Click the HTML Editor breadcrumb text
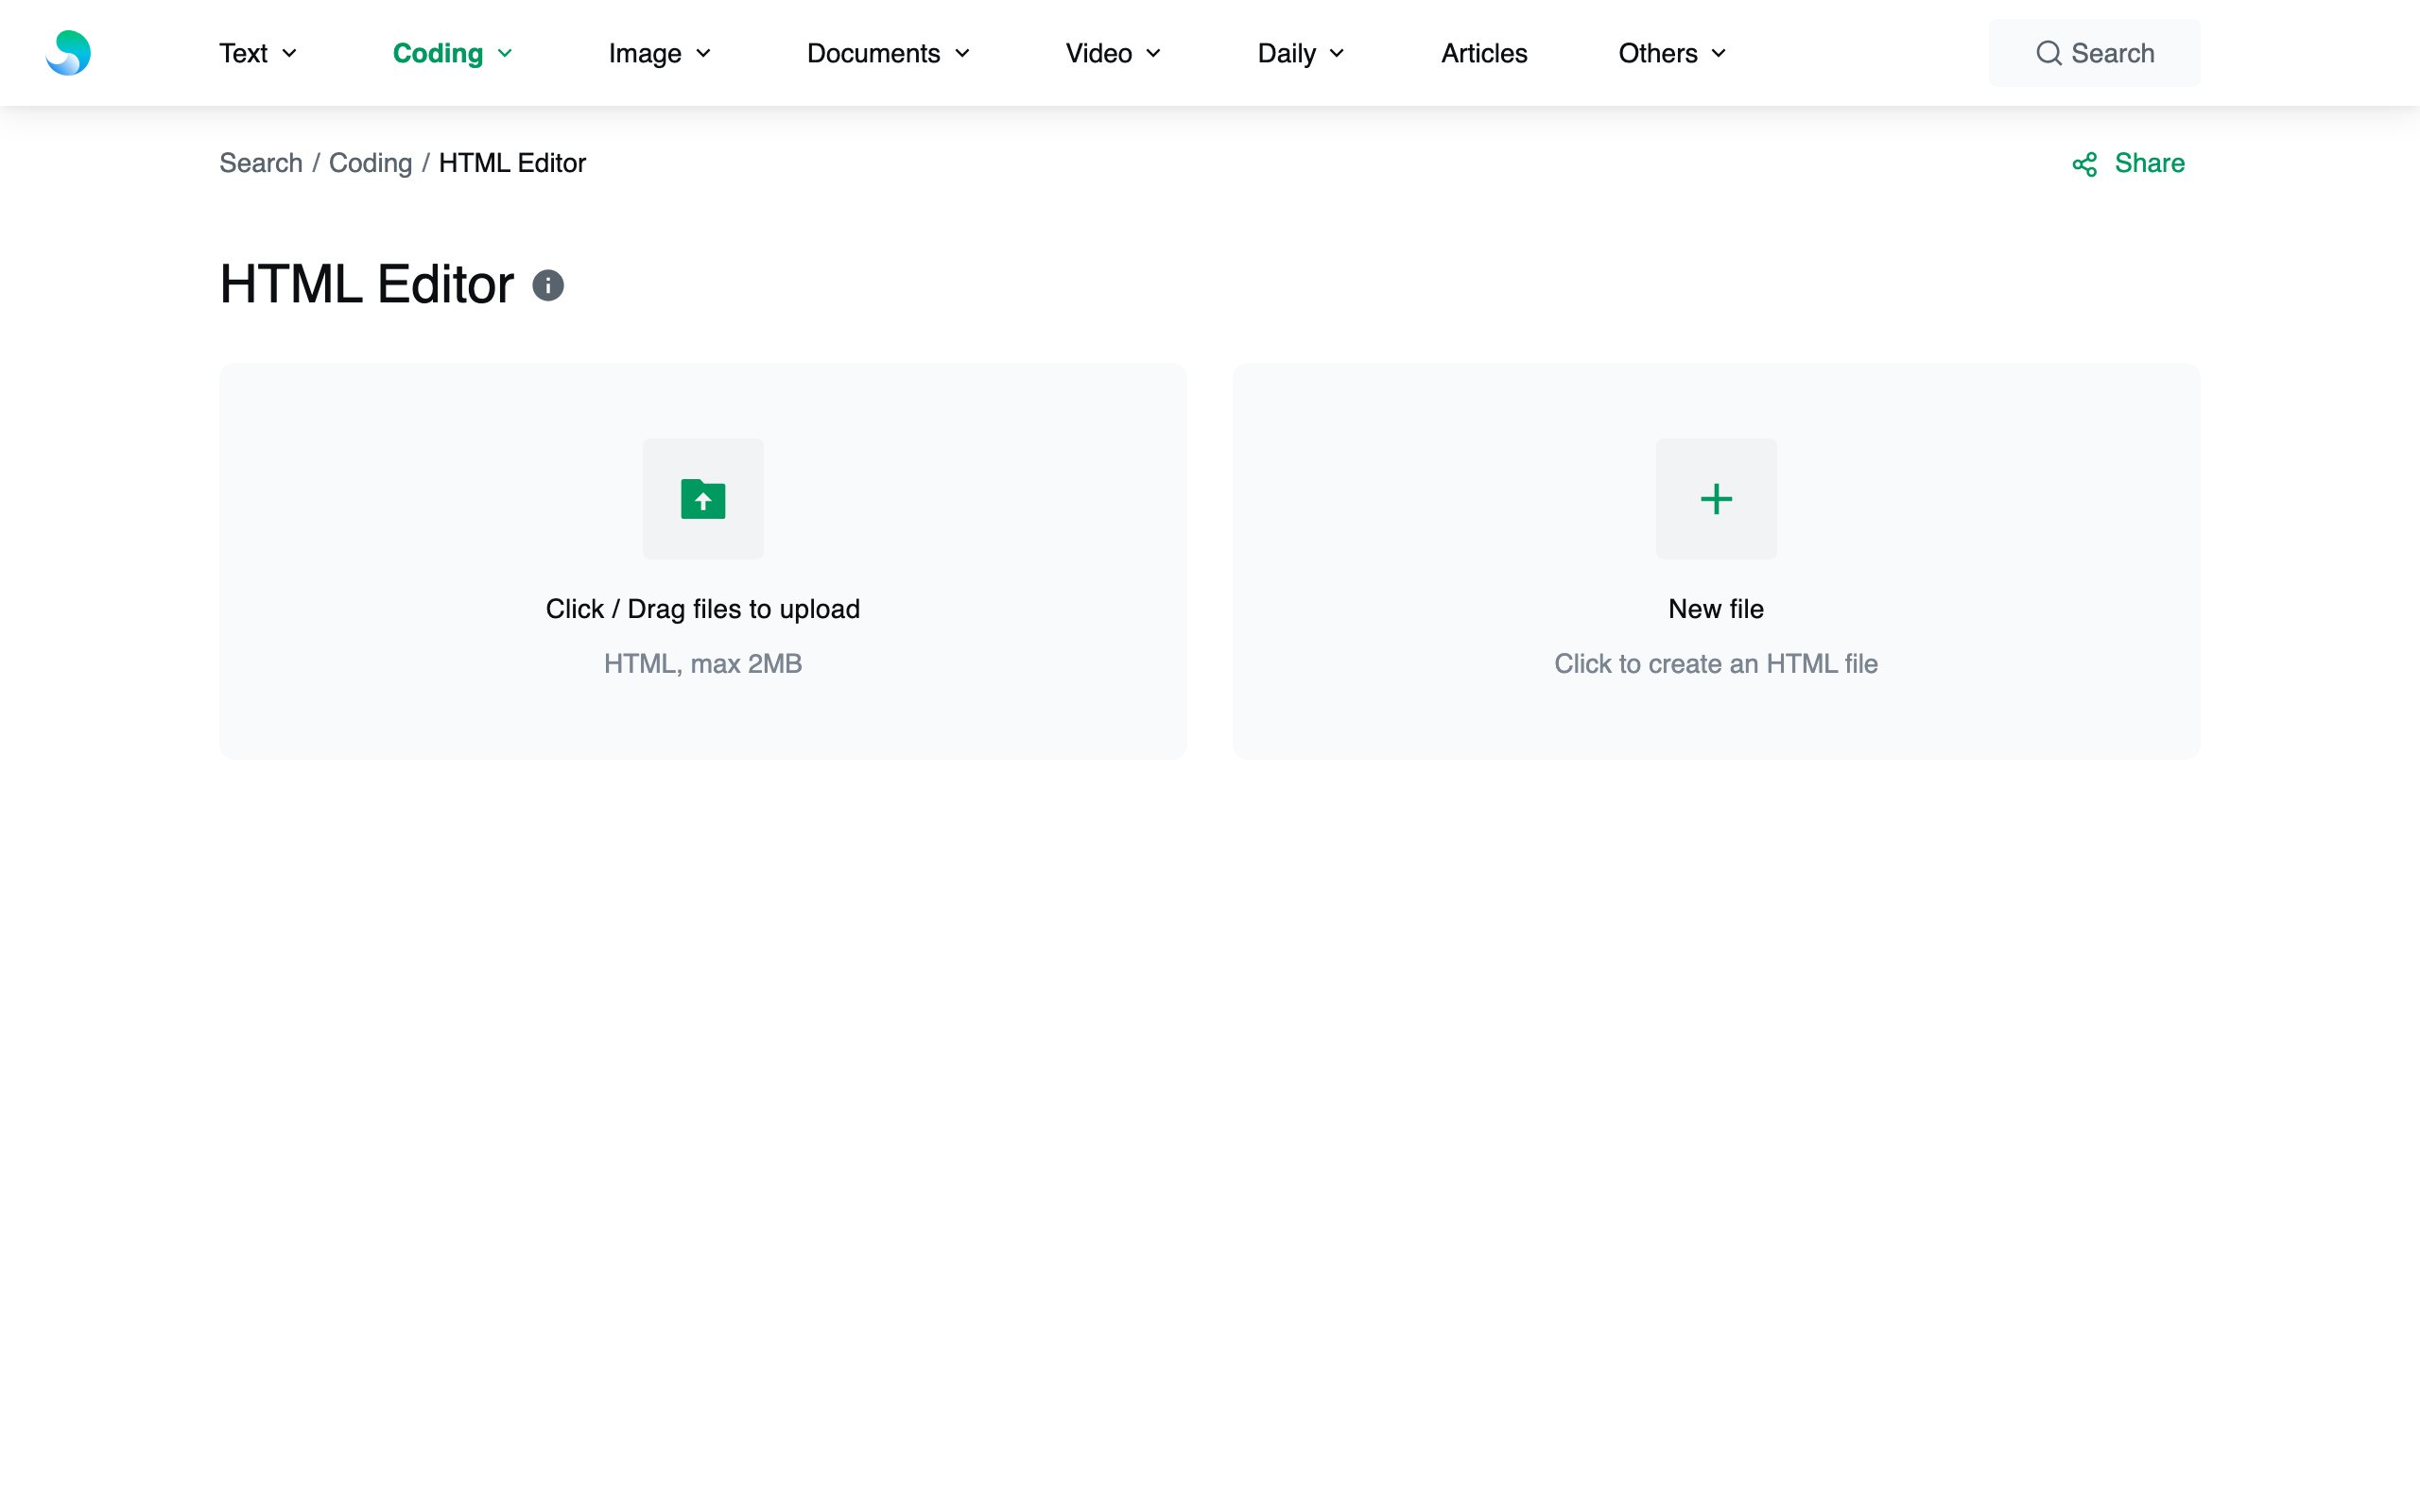 512,163
